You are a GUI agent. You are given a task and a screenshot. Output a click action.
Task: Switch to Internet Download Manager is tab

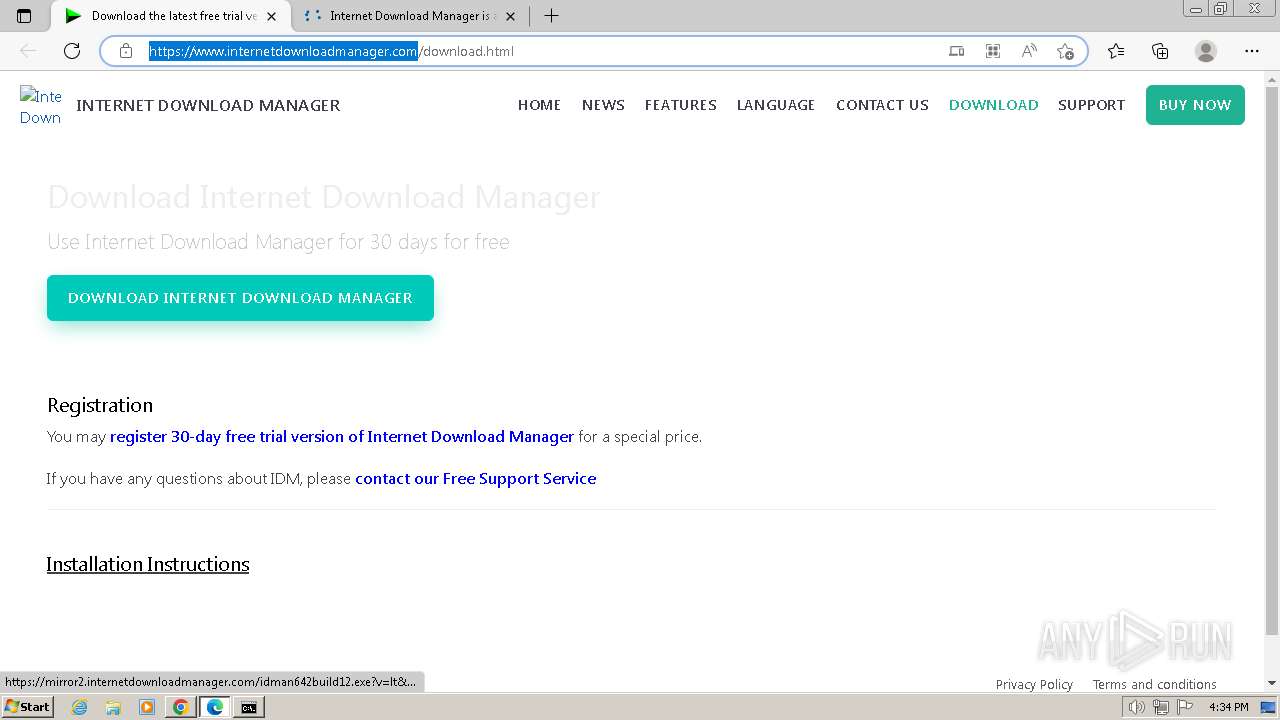click(410, 16)
